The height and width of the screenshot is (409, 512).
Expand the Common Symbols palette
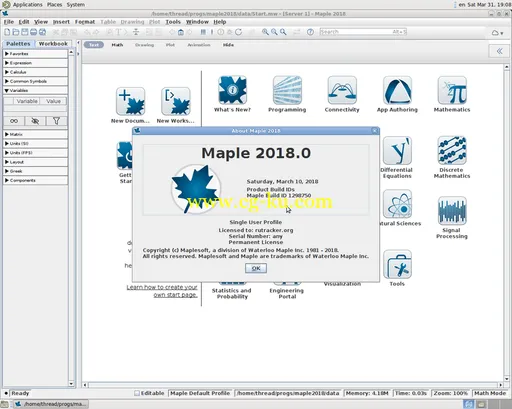(35, 81)
